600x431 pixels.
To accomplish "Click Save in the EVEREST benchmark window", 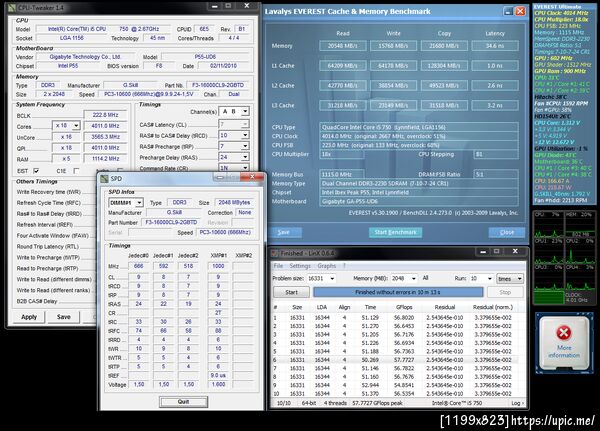I will (284, 232).
